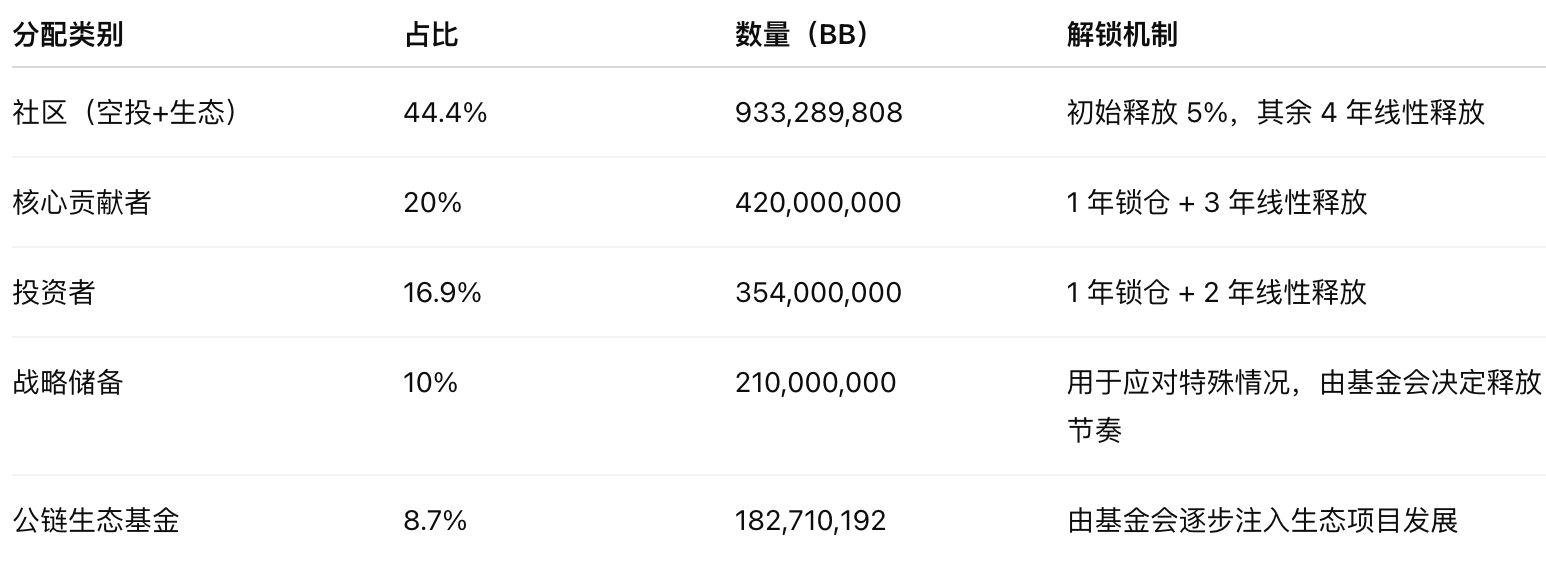Click the 解锁机制 column header
This screenshot has width=1546, height=578.
(x=1122, y=36)
